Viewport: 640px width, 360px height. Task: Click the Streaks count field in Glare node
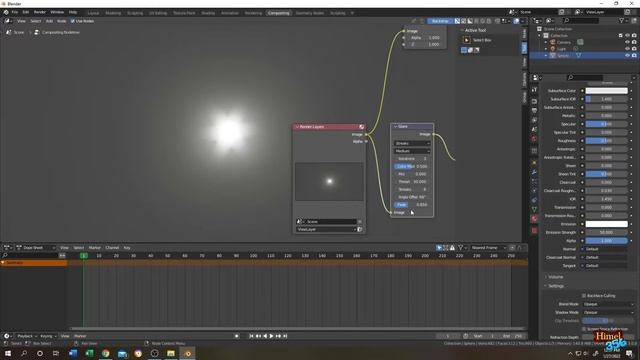pos(411,189)
